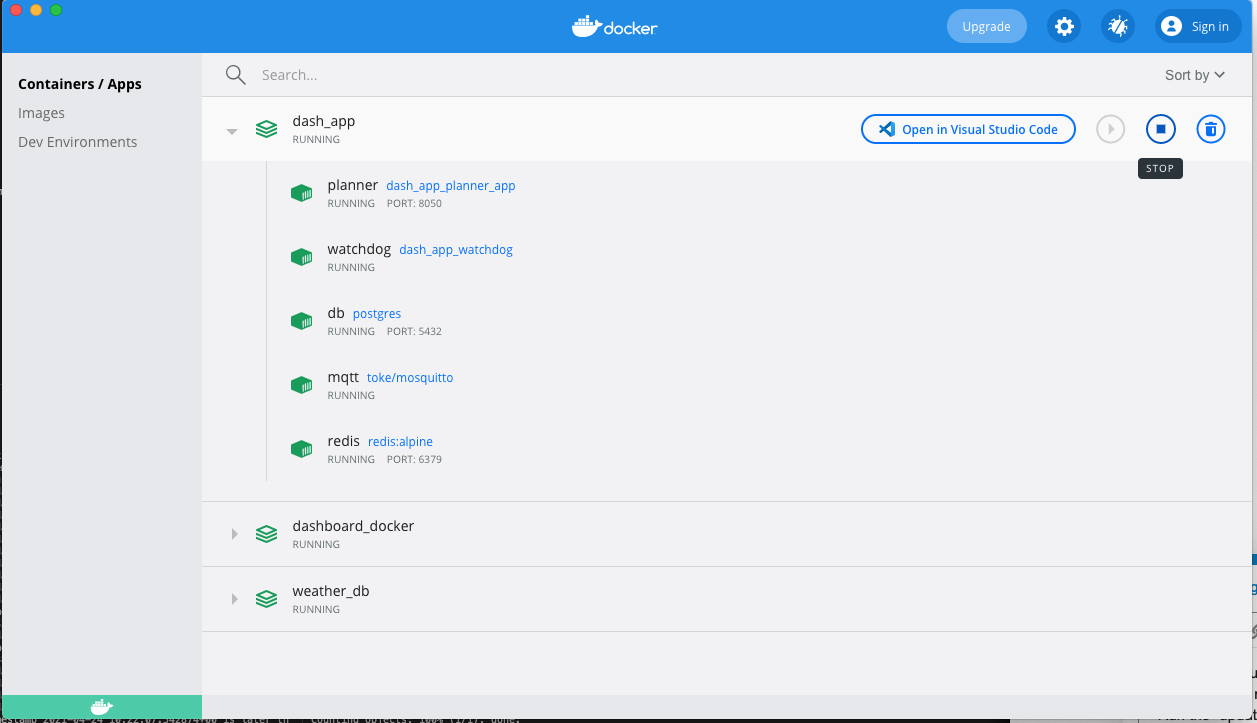Click the weather_db group title
Screen dimensions: 1257x723
coord(331,591)
